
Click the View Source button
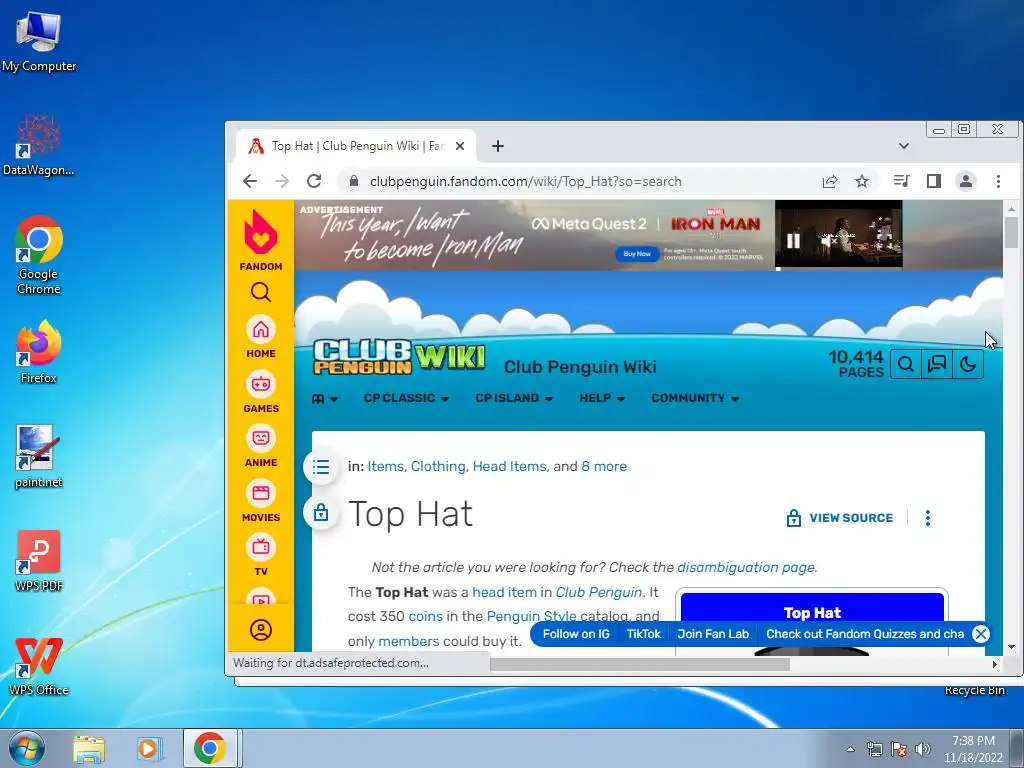tap(839, 518)
